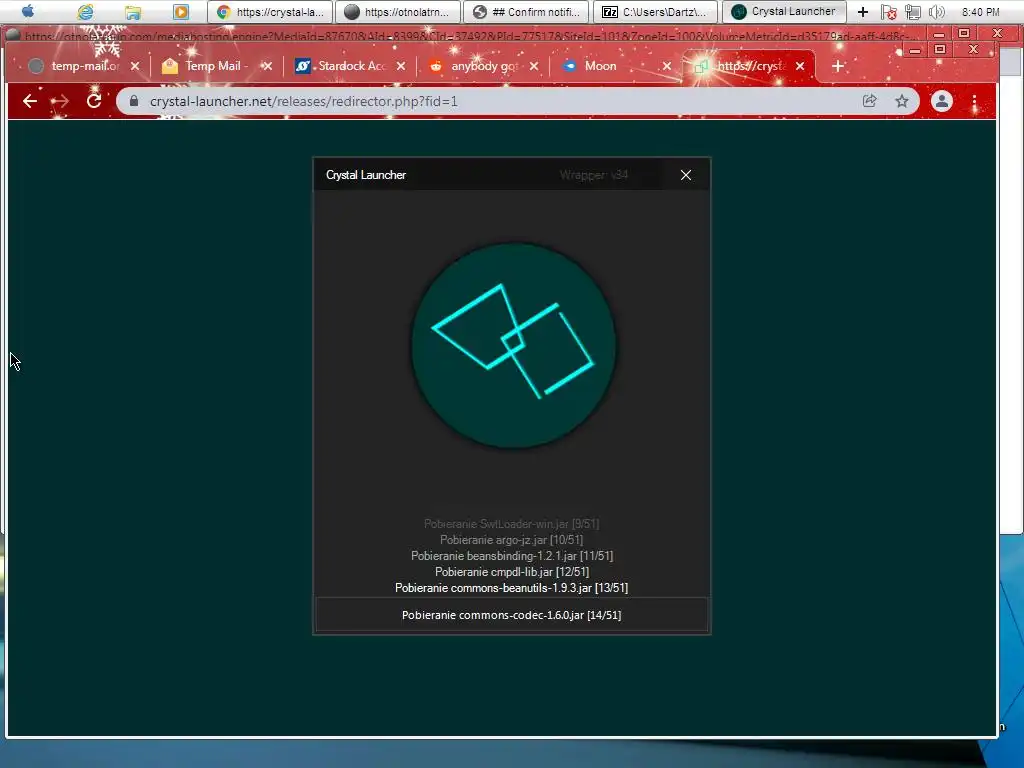Close the Crystal Launcher dialog

686,175
